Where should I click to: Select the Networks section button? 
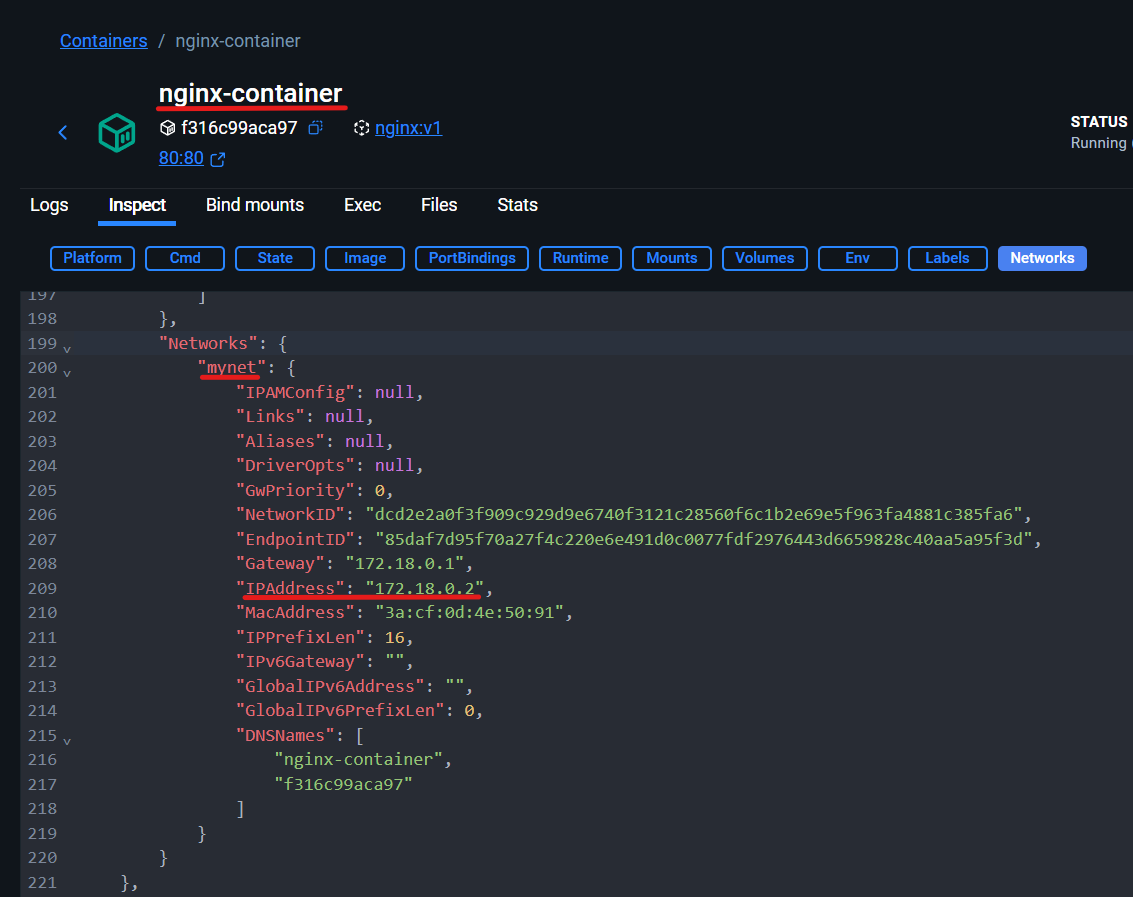click(x=1042, y=258)
